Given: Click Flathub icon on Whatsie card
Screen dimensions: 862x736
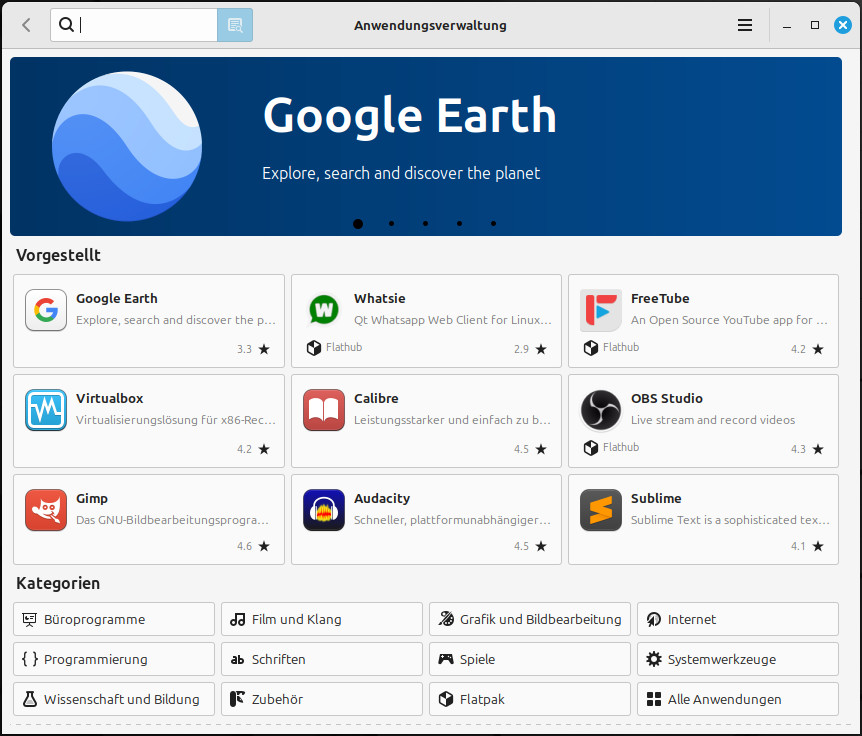Looking at the screenshot, I should click(314, 347).
